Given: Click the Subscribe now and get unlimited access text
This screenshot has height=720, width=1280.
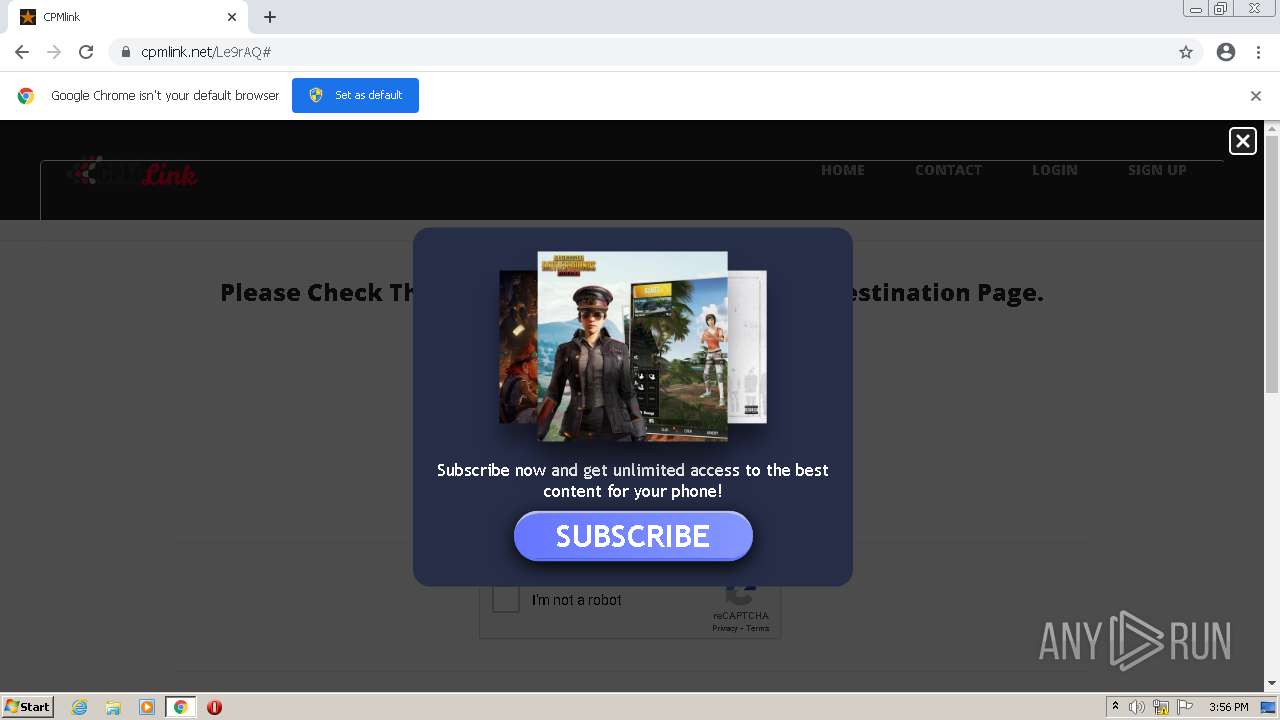Looking at the screenshot, I should tap(633, 480).
